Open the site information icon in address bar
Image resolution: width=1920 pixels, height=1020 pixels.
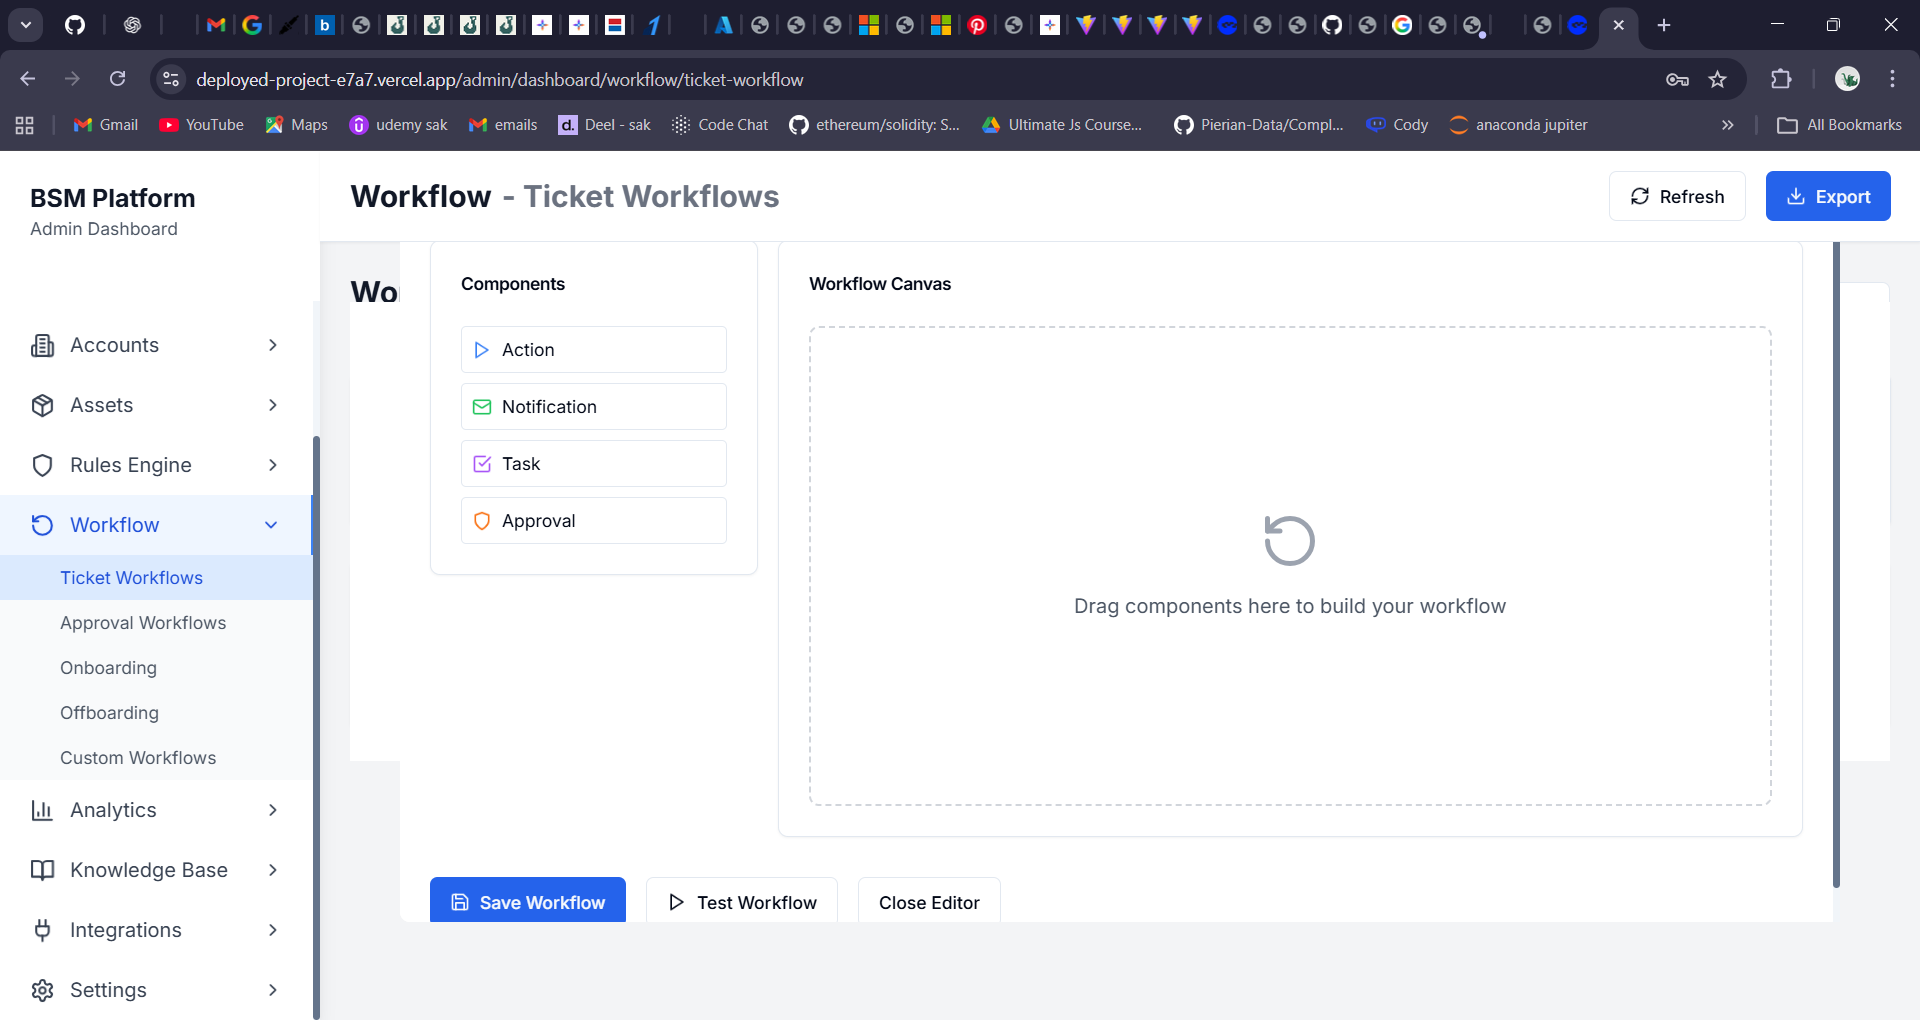click(x=171, y=79)
